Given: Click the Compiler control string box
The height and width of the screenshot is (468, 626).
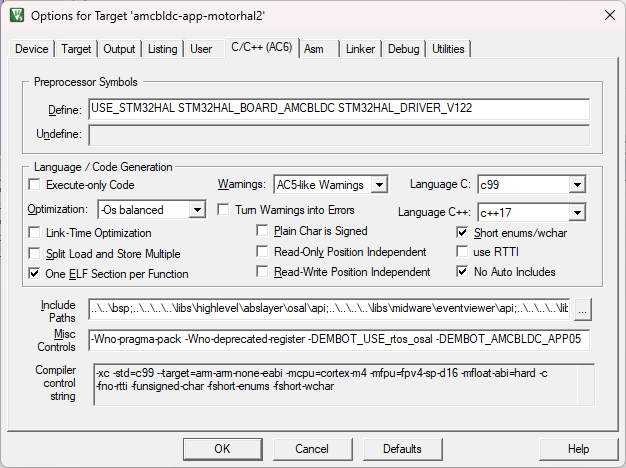Looking at the screenshot, I should tap(344, 385).
